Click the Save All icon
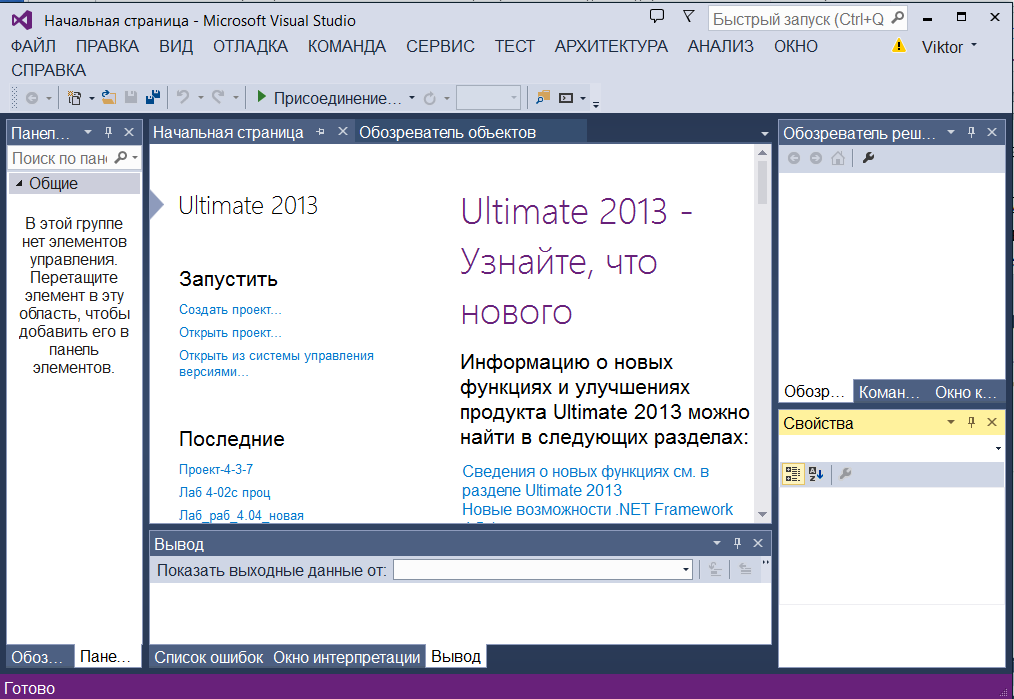This screenshot has height=699, width=1014. (x=153, y=98)
